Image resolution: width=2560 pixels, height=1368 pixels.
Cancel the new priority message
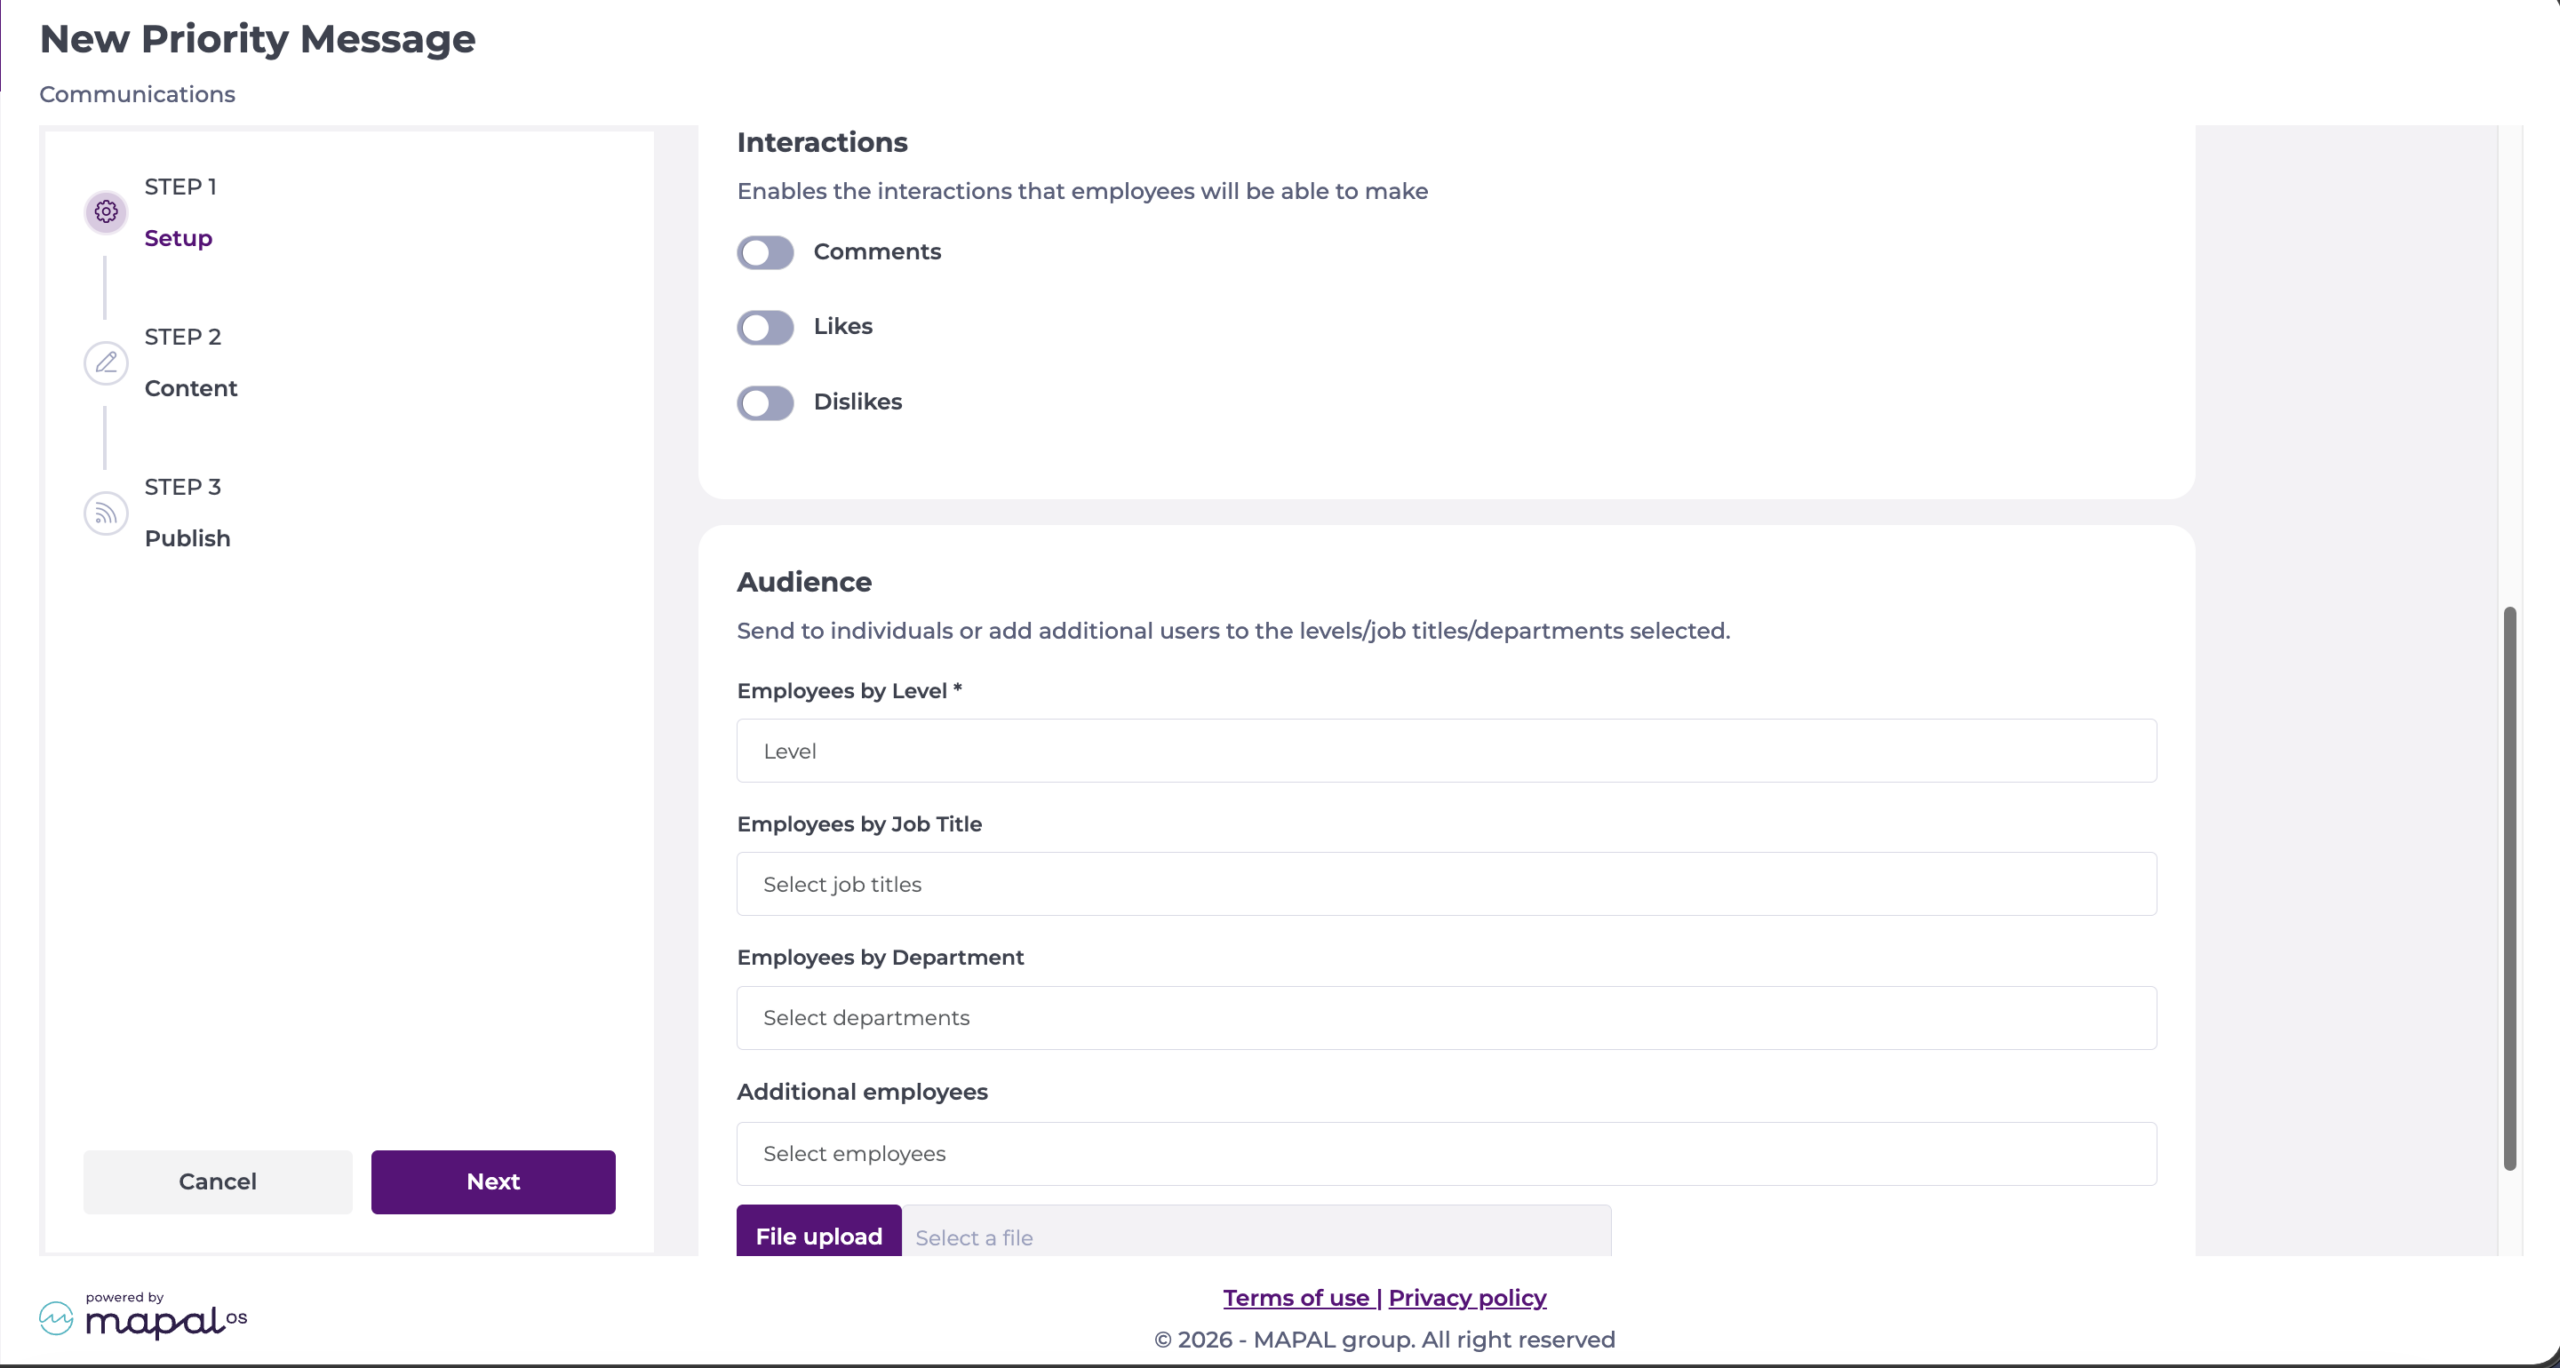point(218,1182)
